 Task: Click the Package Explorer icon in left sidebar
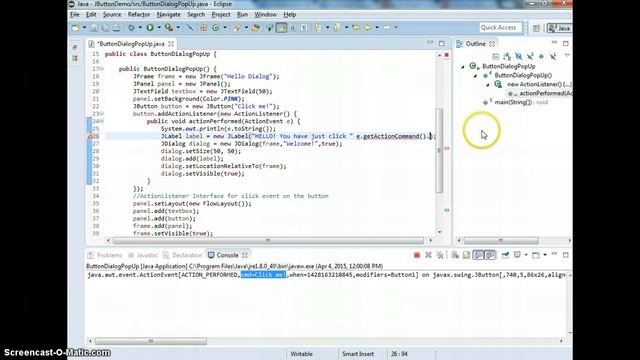(75, 58)
